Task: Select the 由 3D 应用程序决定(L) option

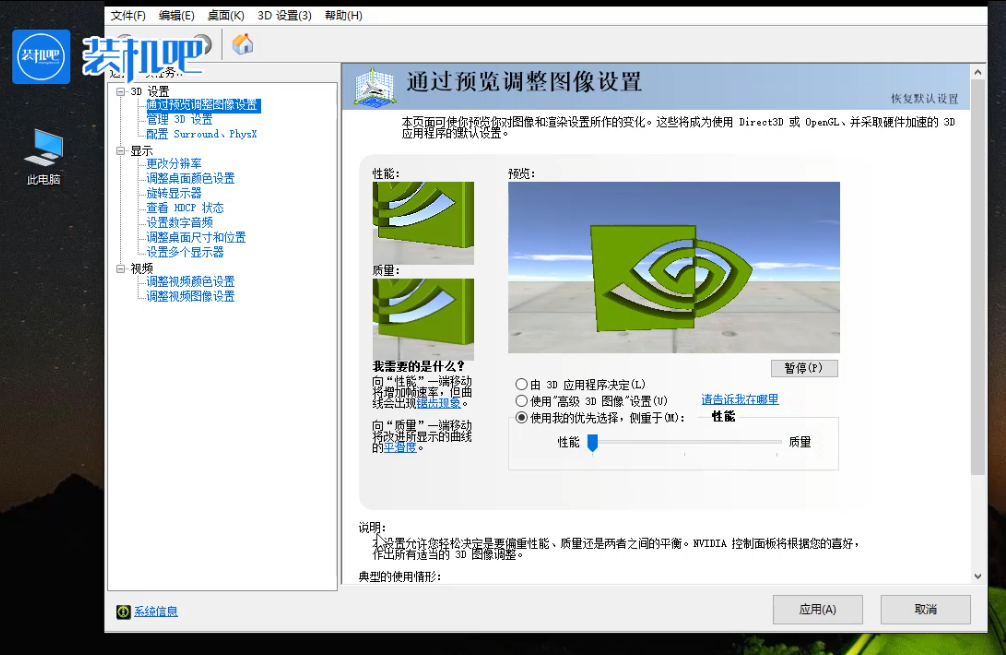Action: [x=522, y=383]
